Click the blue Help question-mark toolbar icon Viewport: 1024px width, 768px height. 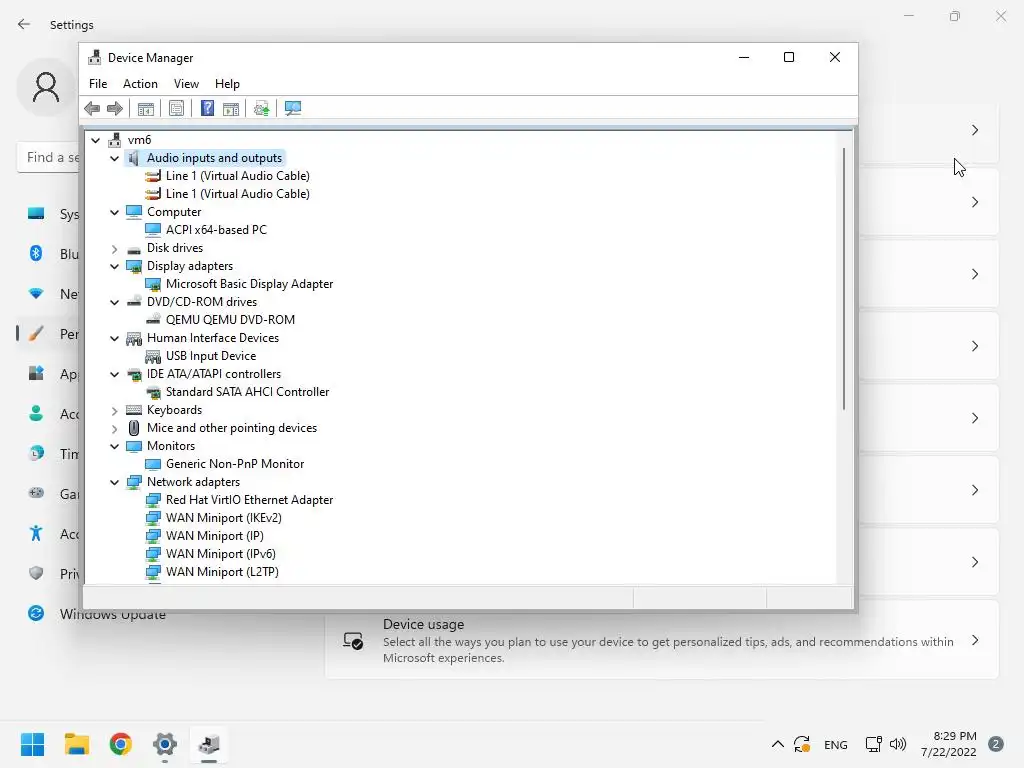pyautogui.click(x=207, y=108)
